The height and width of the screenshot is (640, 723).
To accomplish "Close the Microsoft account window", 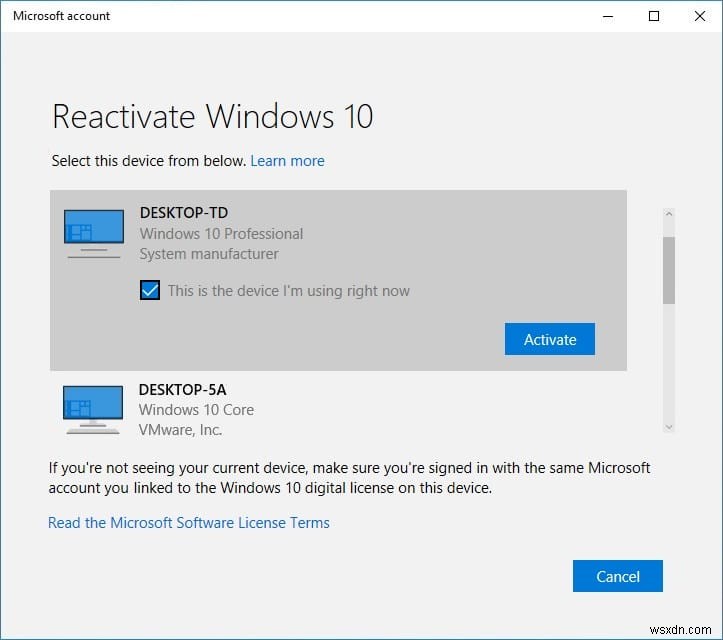I will pyautogui.click(x=699, y=16).
